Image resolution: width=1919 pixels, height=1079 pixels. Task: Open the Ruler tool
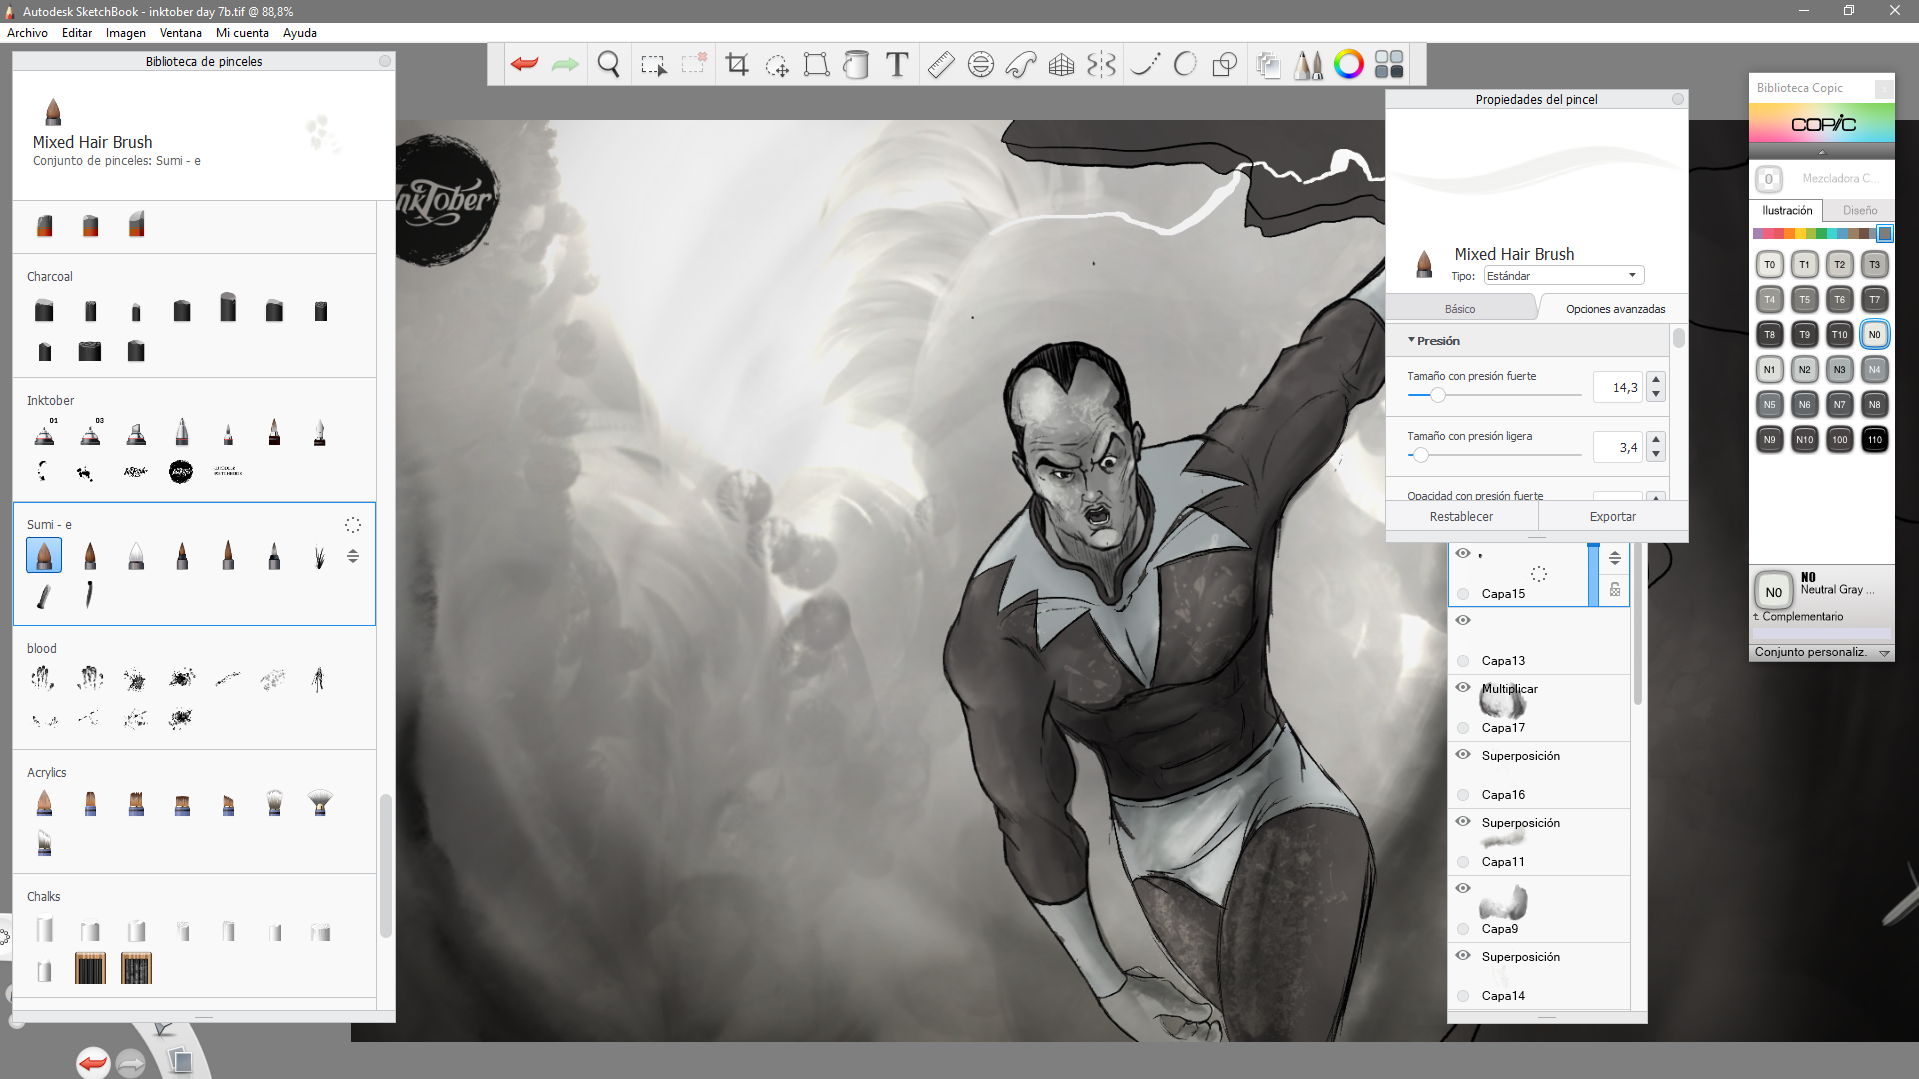pyautogui.click(x=940, y=65)
